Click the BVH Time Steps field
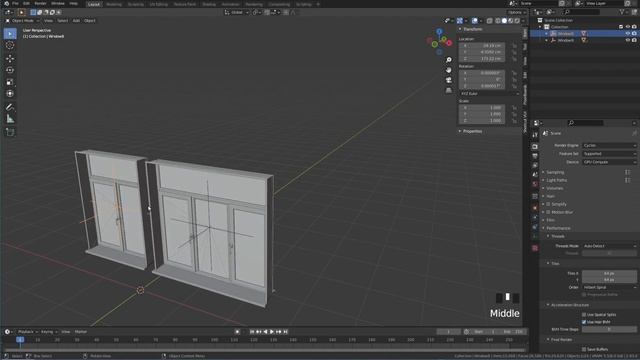640x360 pixels. pyautogui.click(x=609, y=329)
